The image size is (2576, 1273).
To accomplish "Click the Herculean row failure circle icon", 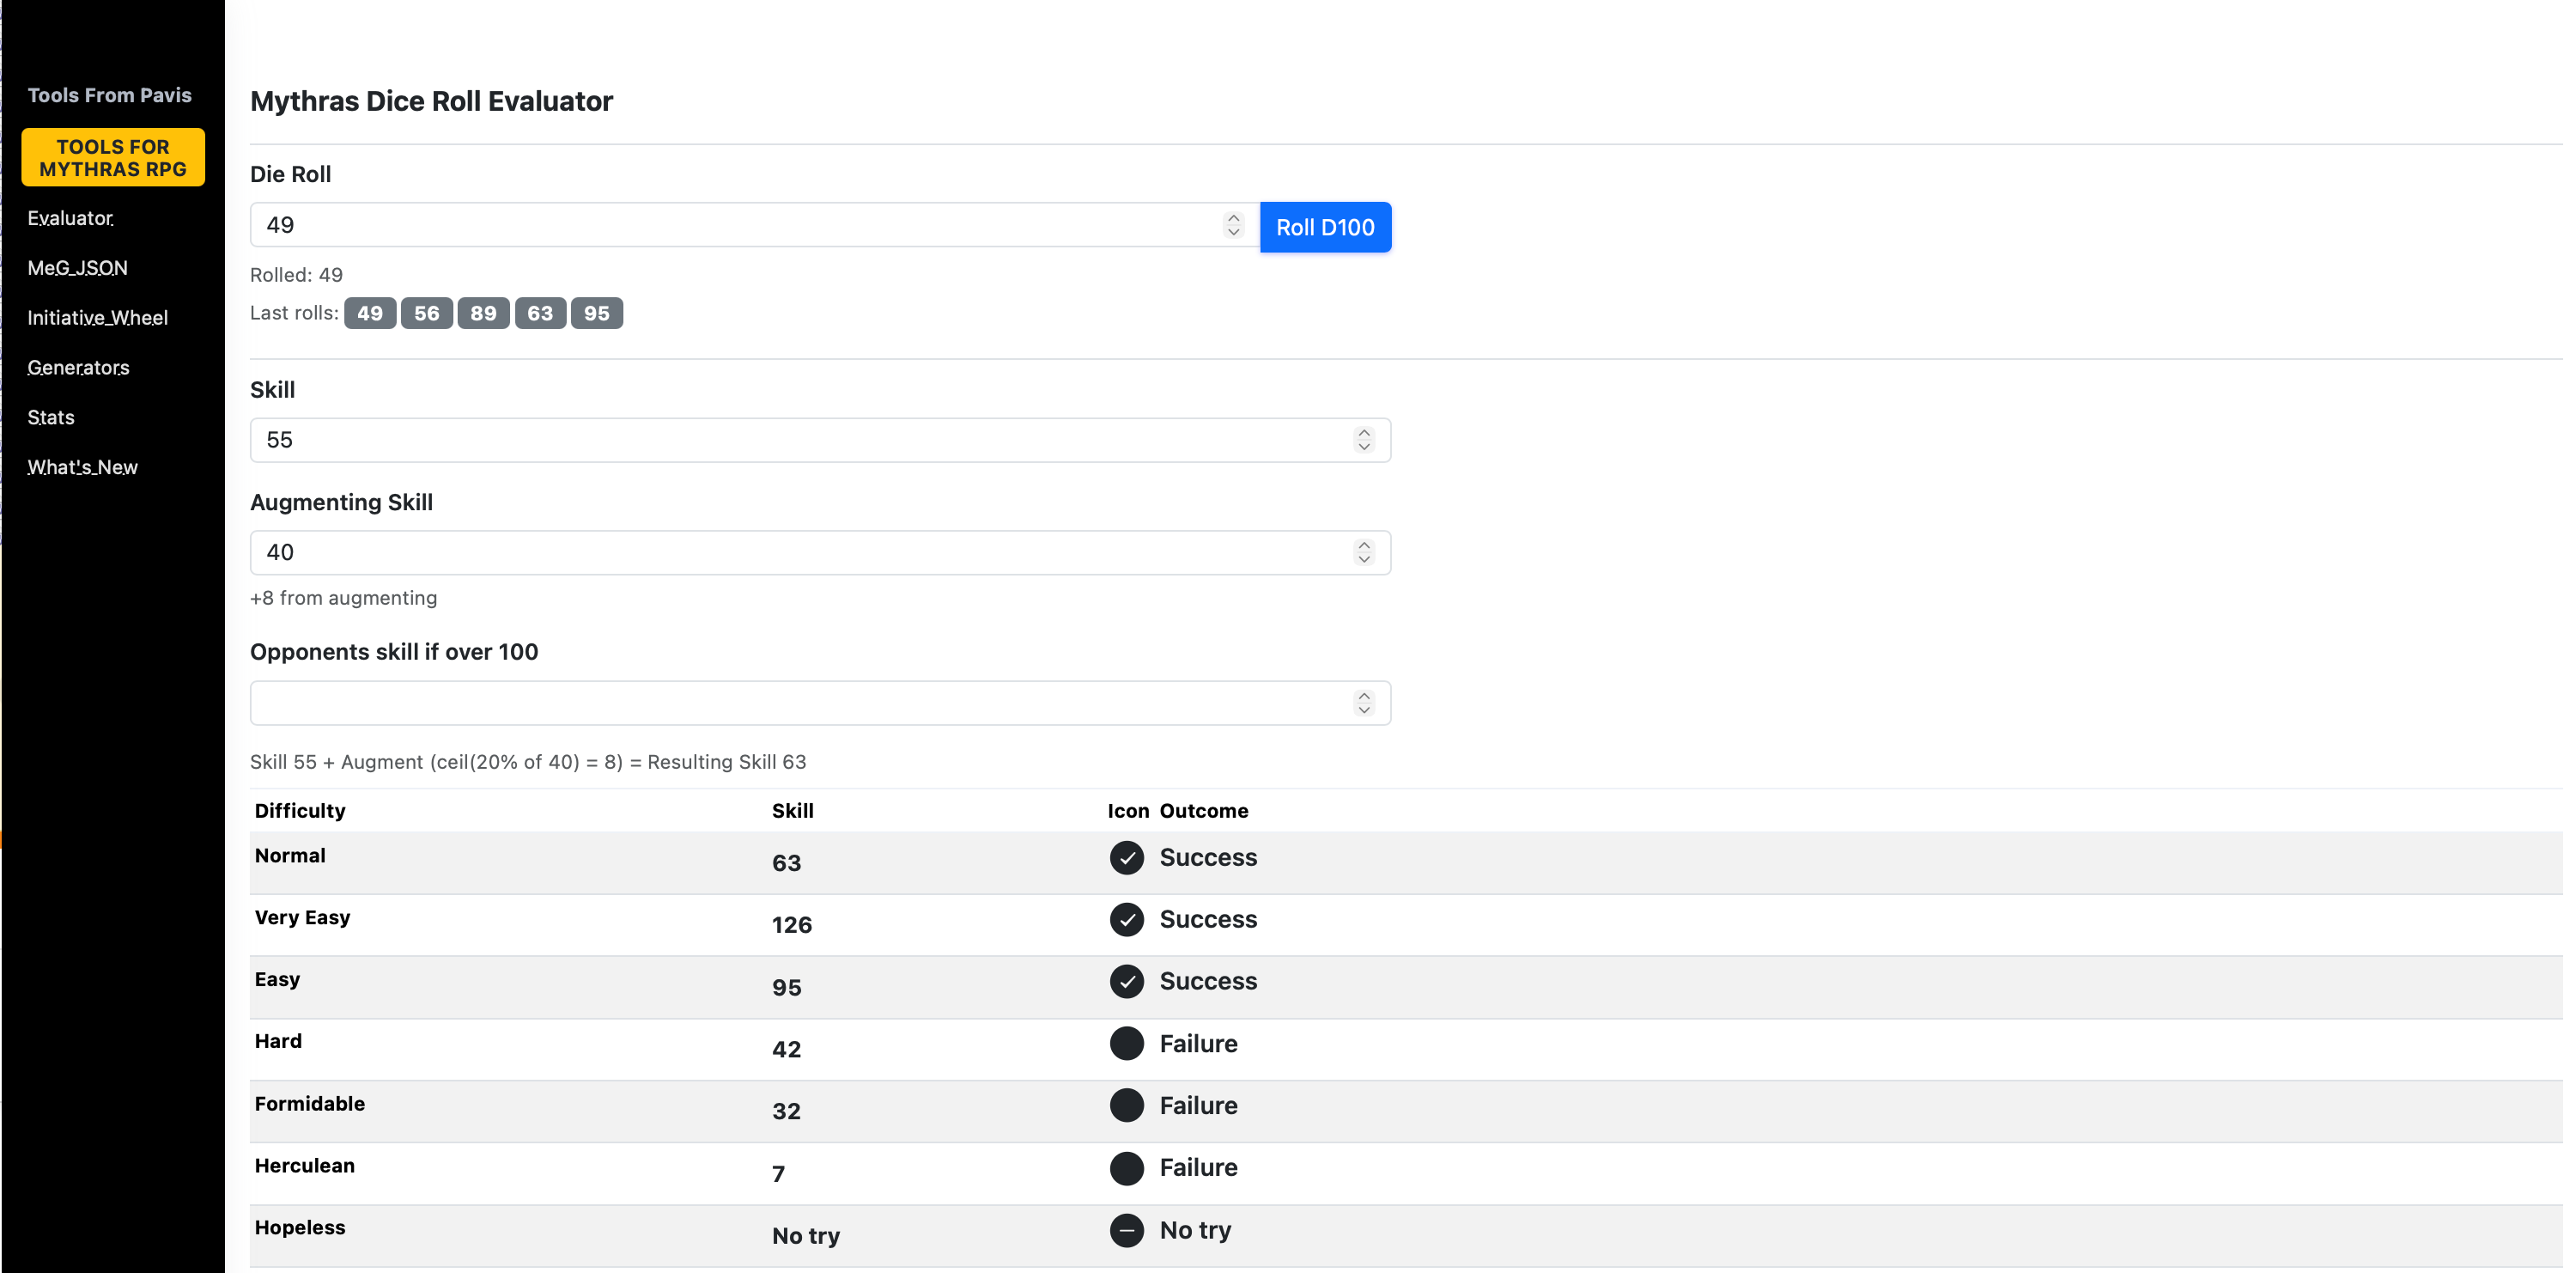I will tap(1126, 1168).
